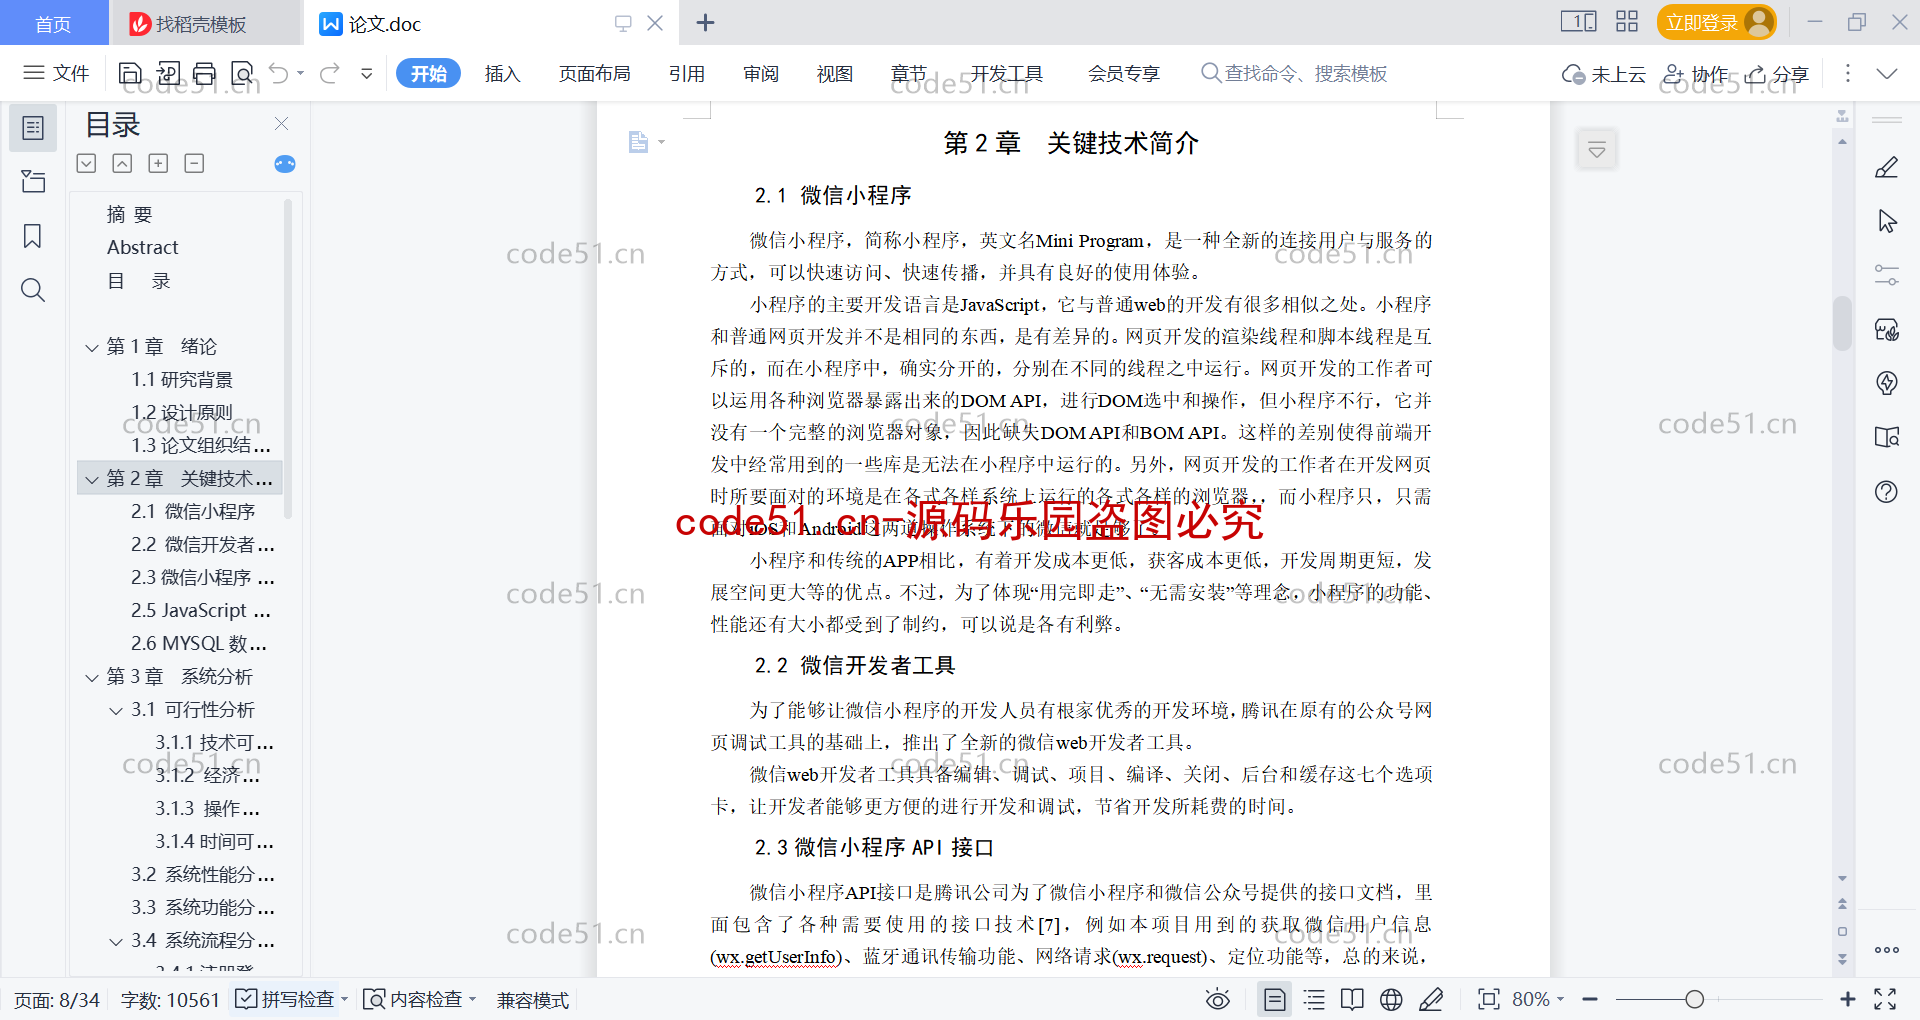Image resolution: width=1920 pixels, height=1020 pixels.
Task: Go to 2.6 MYSQL outline entry
Action: (199, 644)
